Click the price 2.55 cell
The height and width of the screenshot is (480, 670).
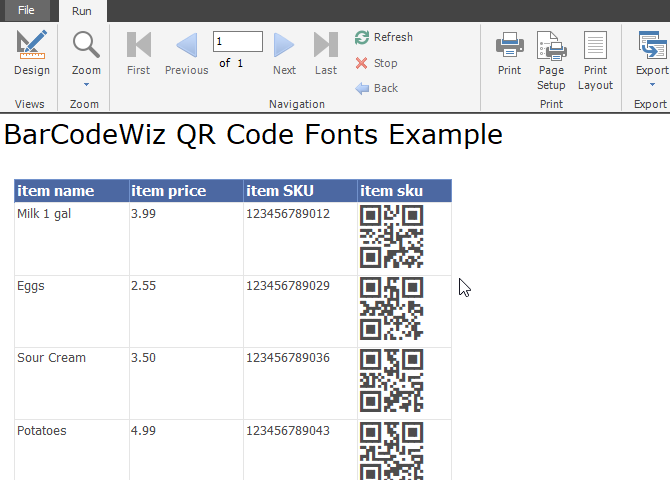tap(186, 311)
